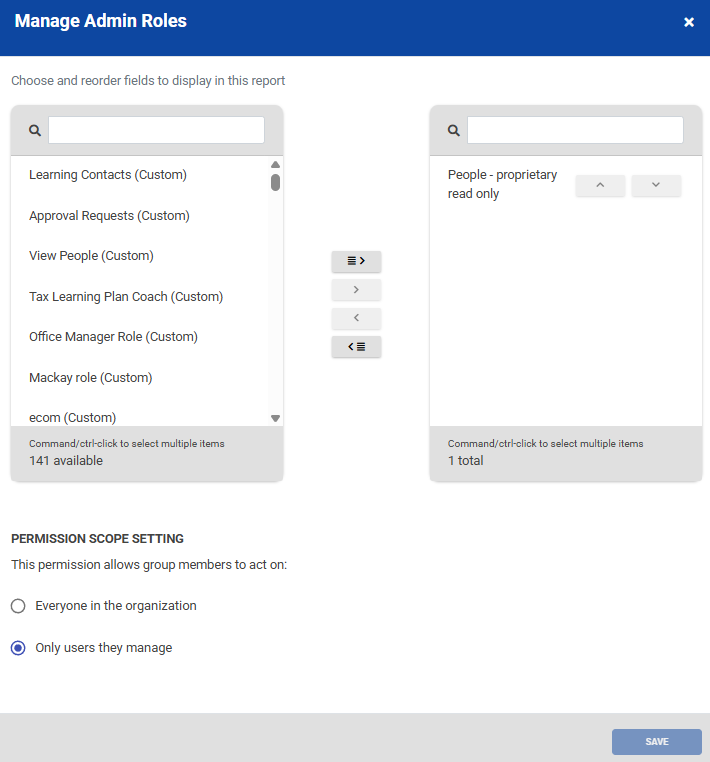Pick Office Manager Role (Custom)
Image resolution: width=710 pixels, height=762 pixels.
(113, 337)
